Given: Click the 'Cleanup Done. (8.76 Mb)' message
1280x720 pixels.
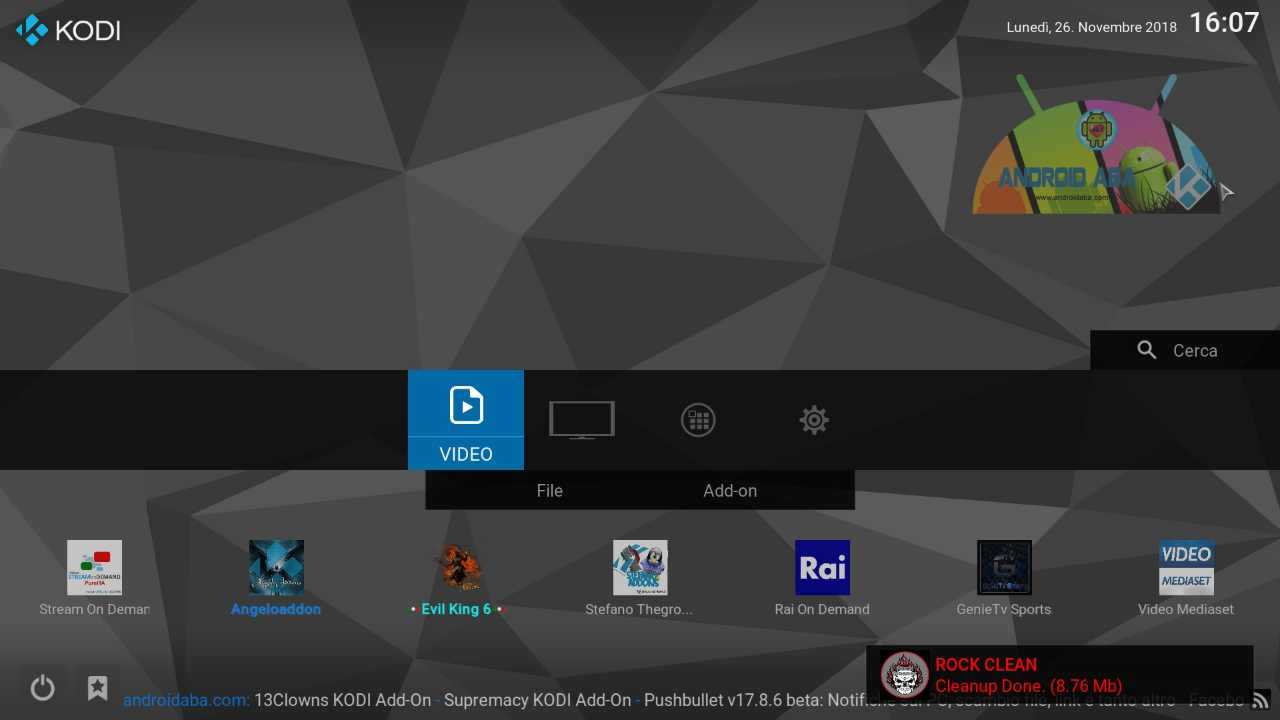Looking at the screenshot, I should [x=1028, y=686].
